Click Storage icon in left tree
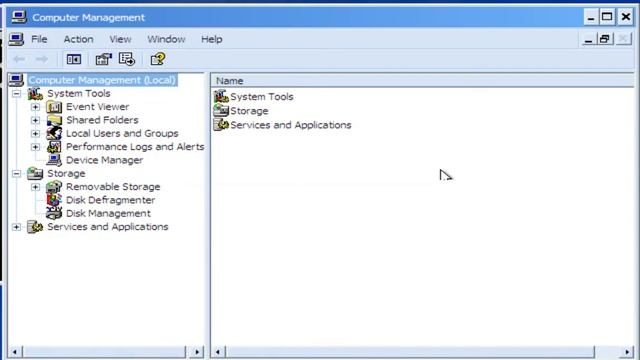Viewport: 640px width, 360px height. coord(35,173)
